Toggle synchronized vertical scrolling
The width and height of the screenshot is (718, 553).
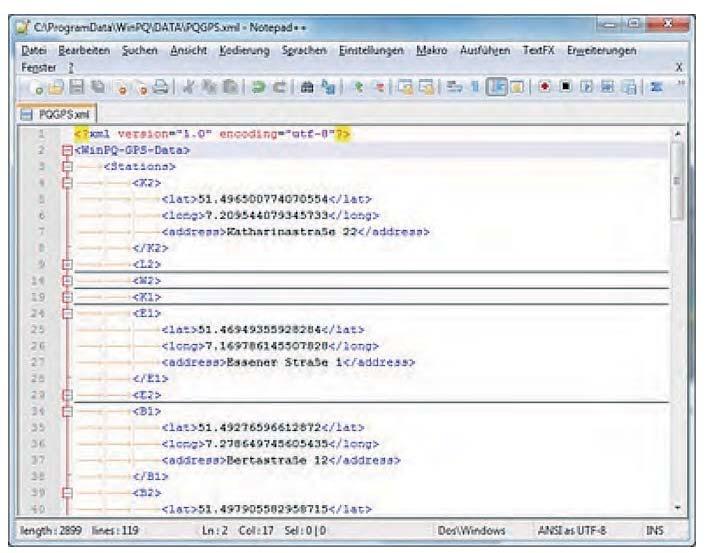[405, 87]
